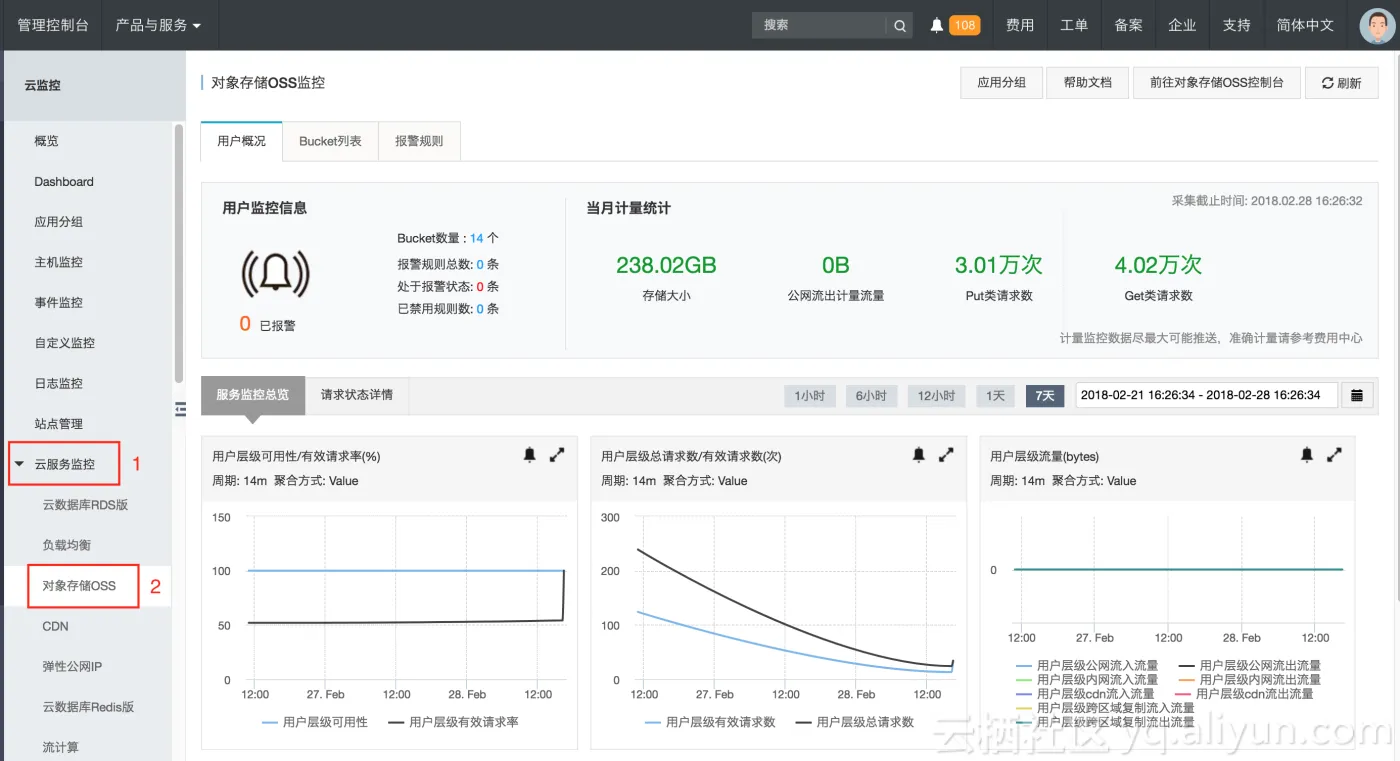Click the sidebar vertical scrollbar

point(179,253)
